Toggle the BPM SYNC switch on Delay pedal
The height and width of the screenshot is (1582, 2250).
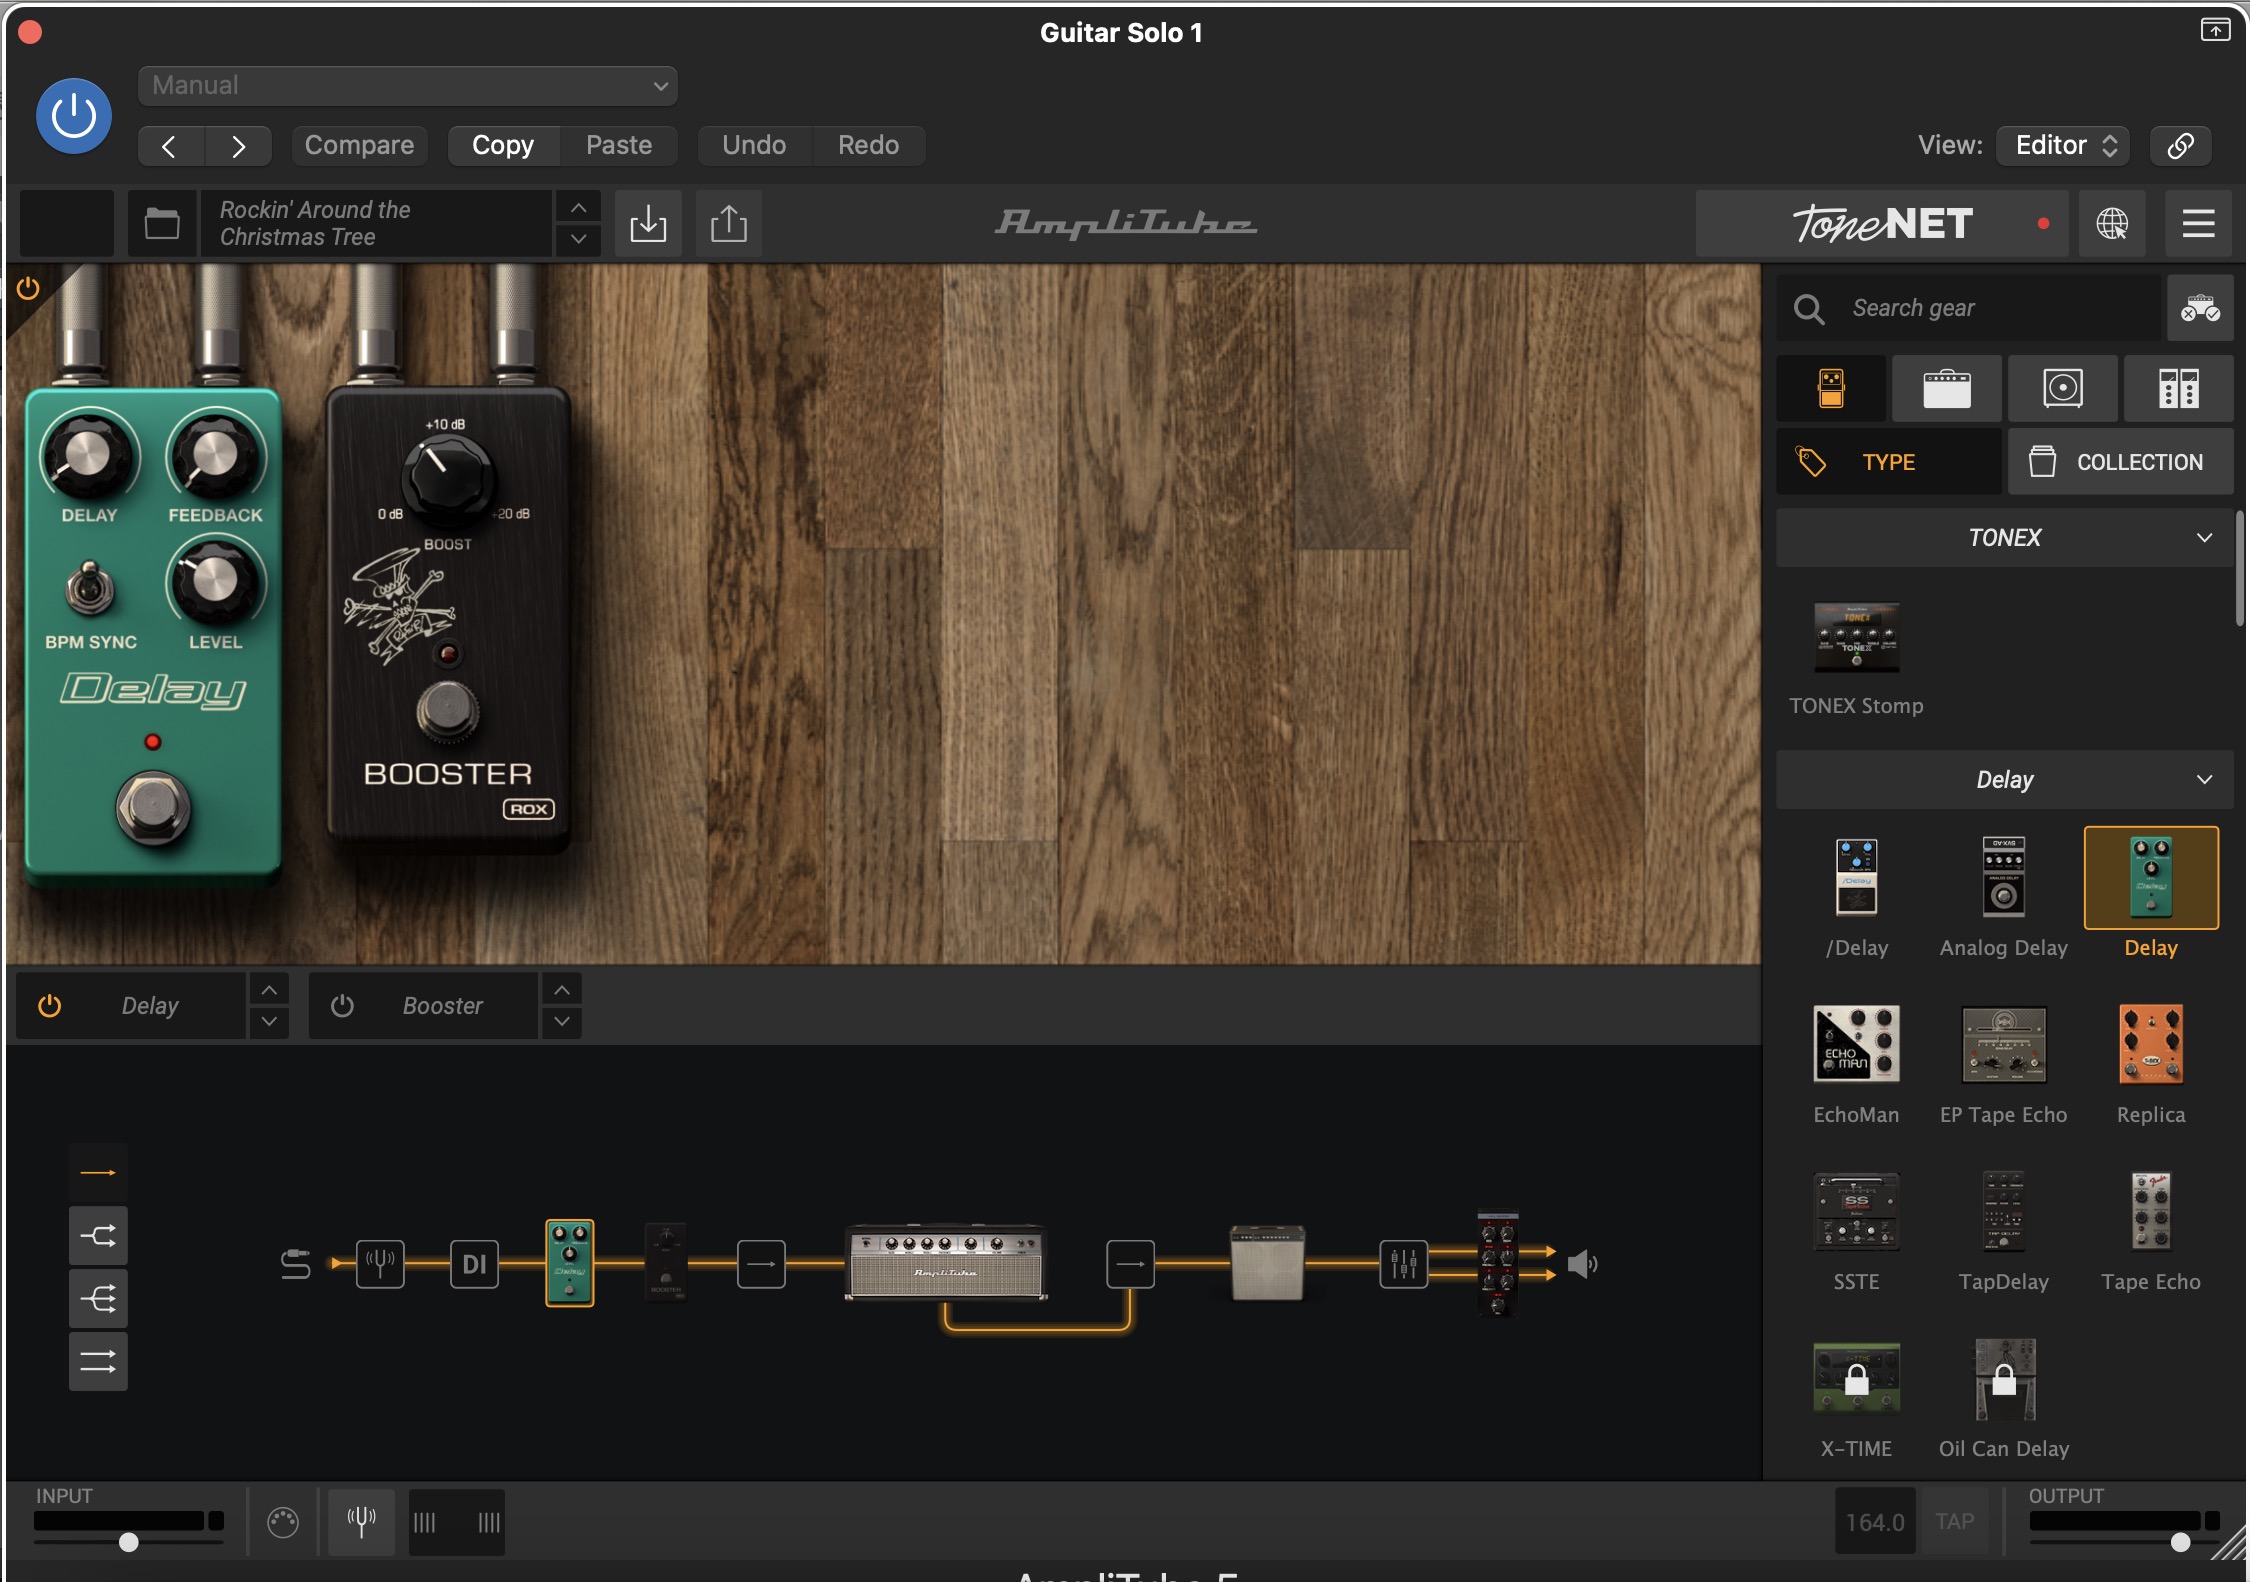pos(89,590)
